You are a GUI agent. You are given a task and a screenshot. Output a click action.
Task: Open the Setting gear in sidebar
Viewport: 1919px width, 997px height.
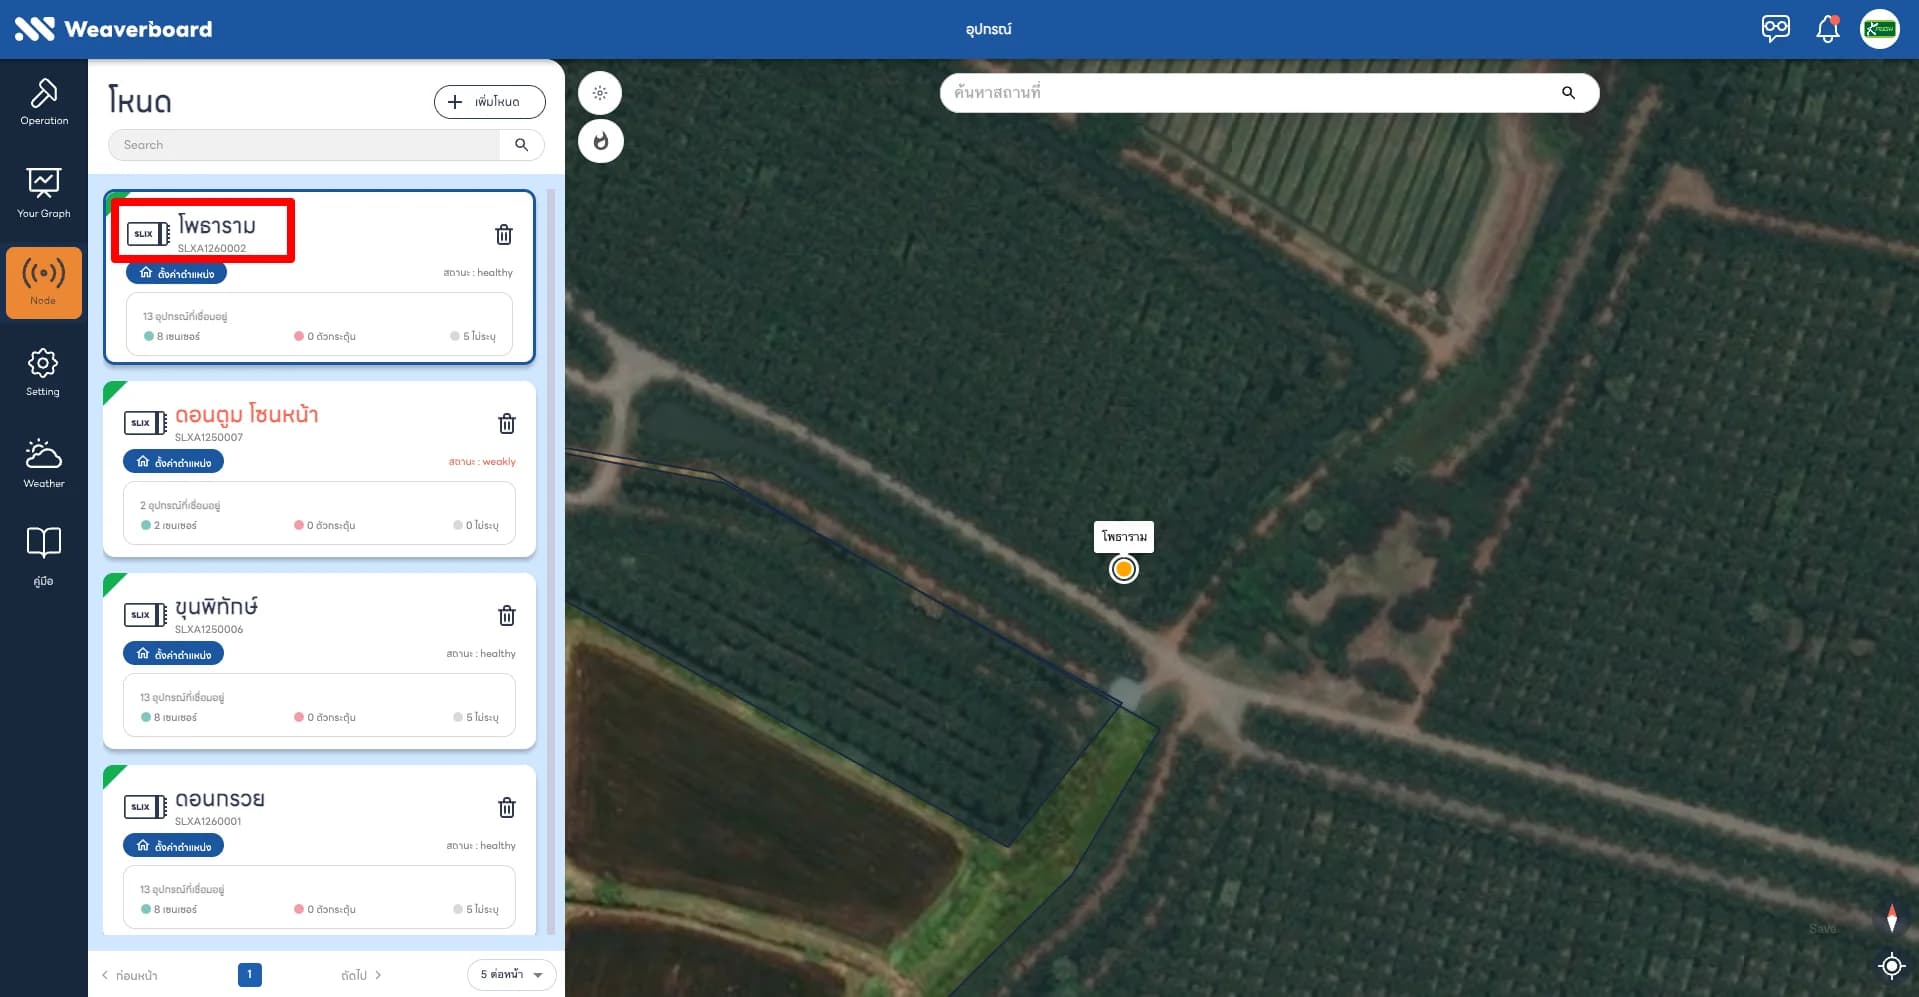pyautogui.click(x=43, y=372)
